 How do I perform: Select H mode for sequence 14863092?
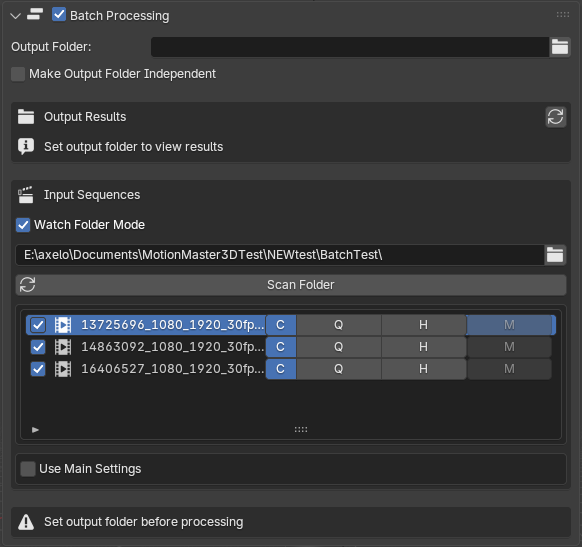424,347
